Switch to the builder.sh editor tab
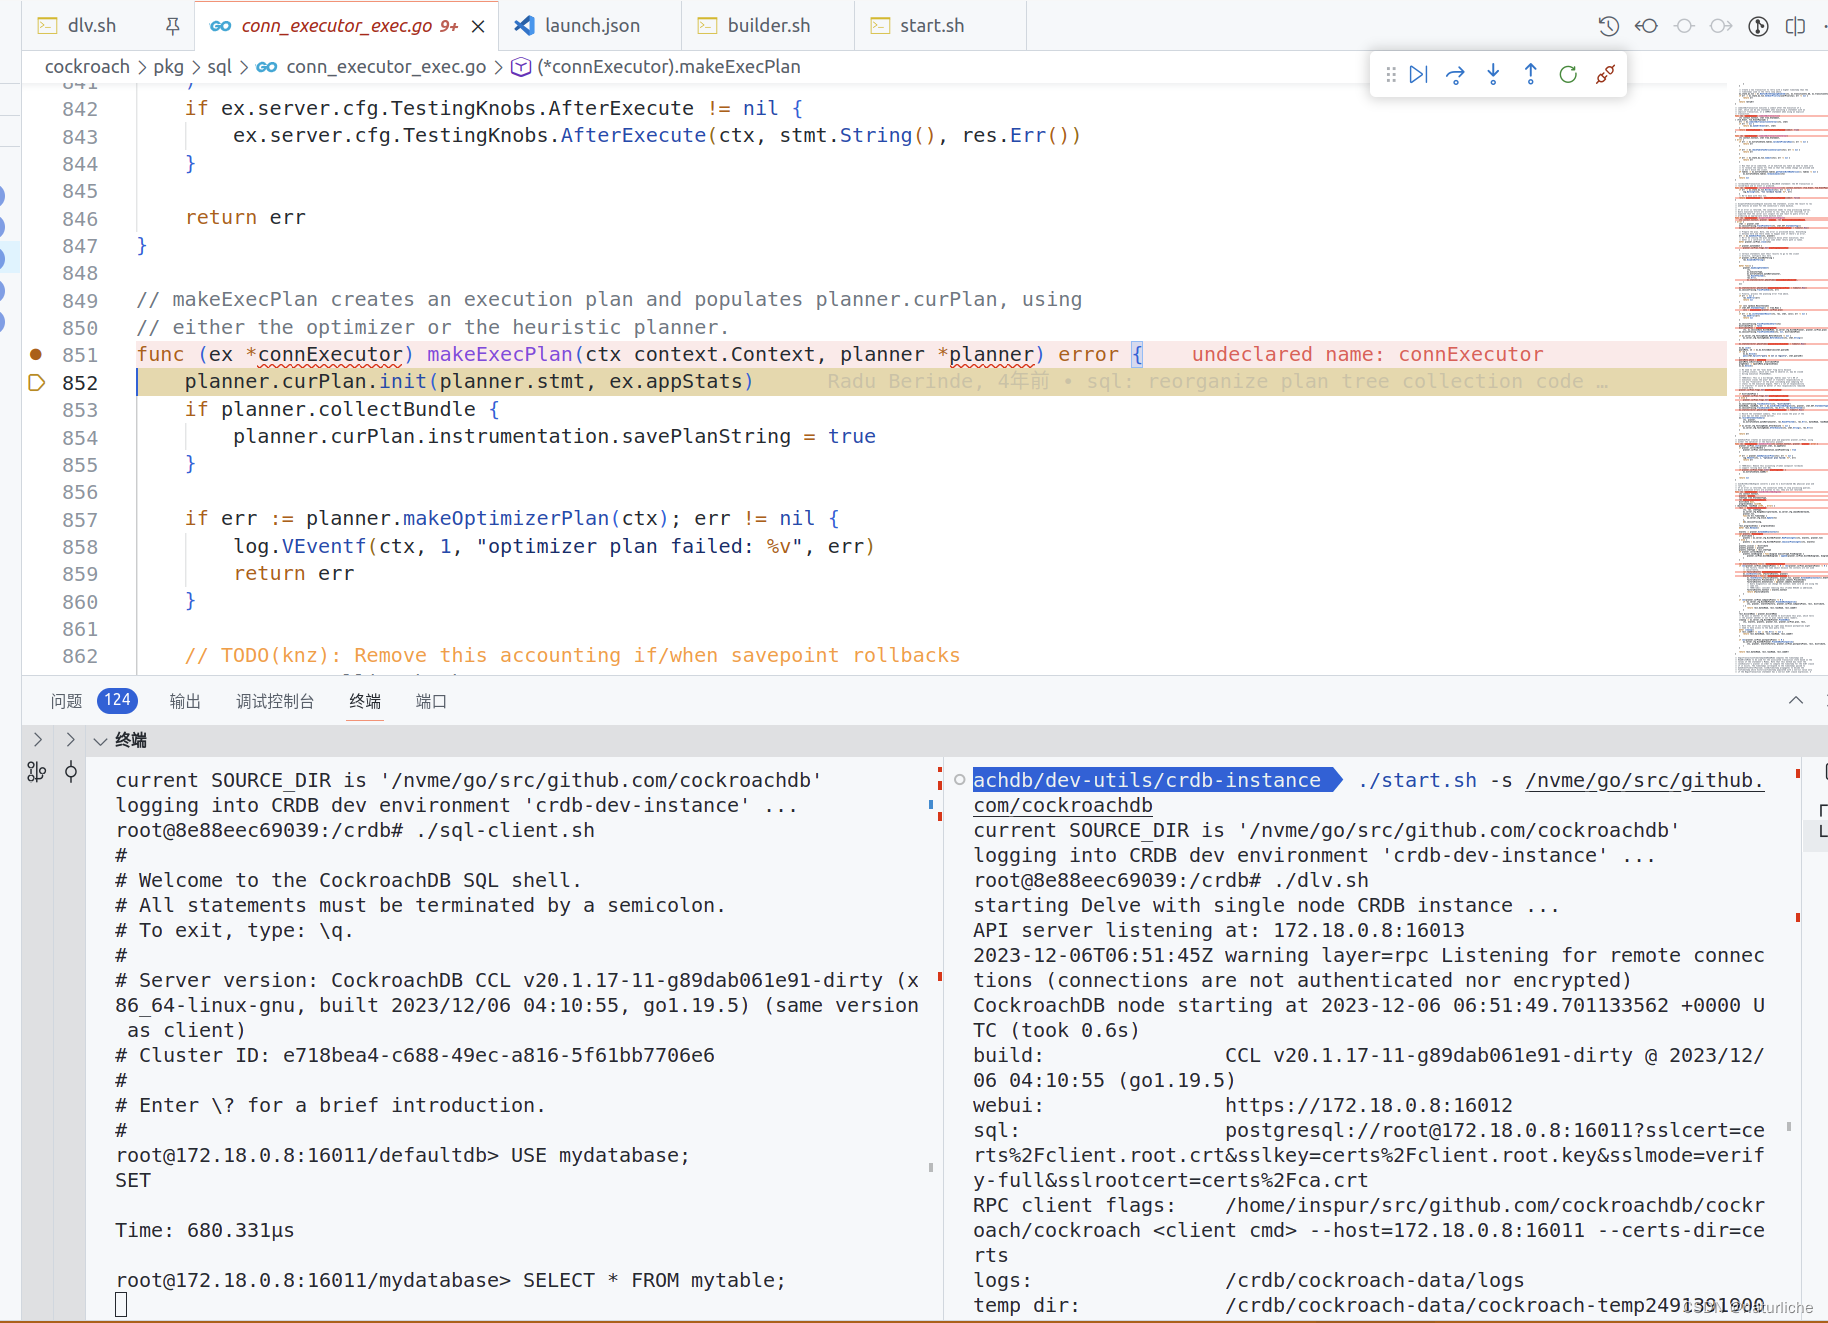 click(768, 26)
